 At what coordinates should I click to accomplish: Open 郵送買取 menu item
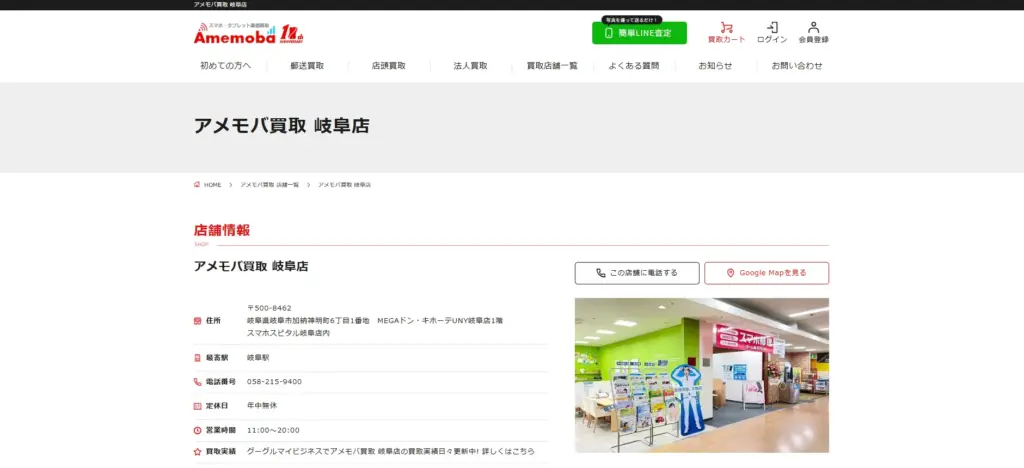coord(307,66)
